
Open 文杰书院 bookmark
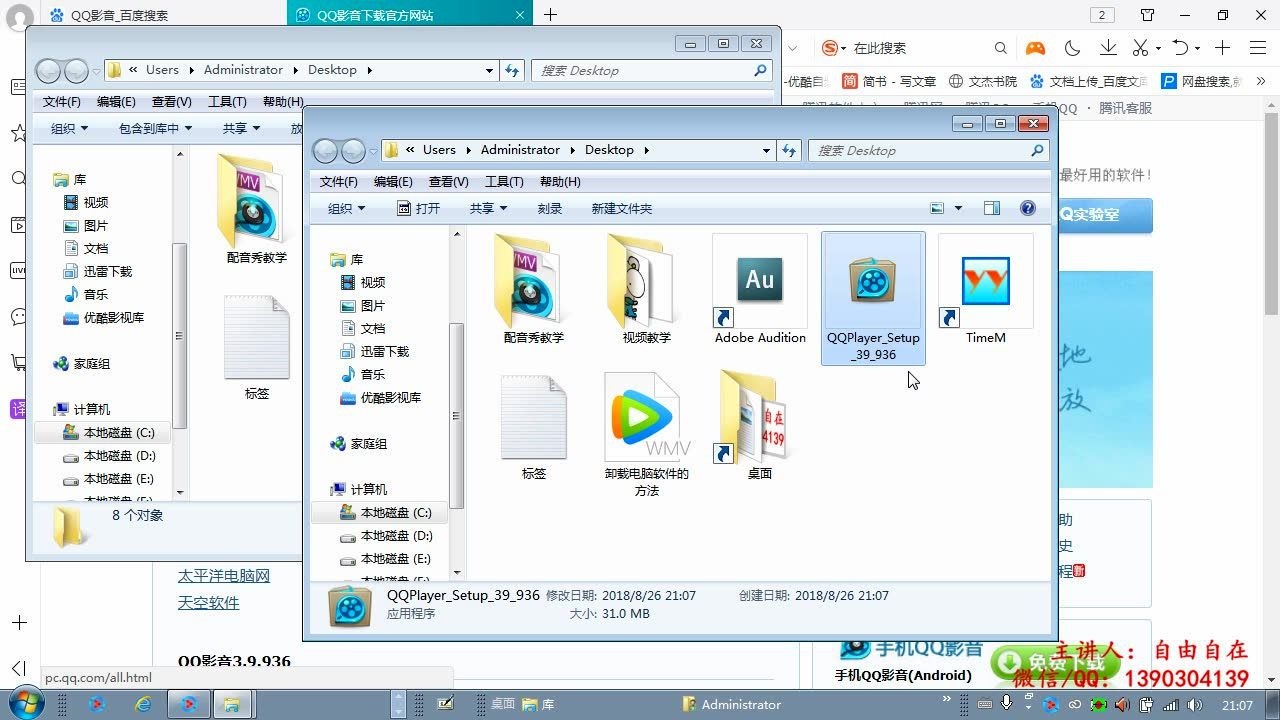coord(983,81)
